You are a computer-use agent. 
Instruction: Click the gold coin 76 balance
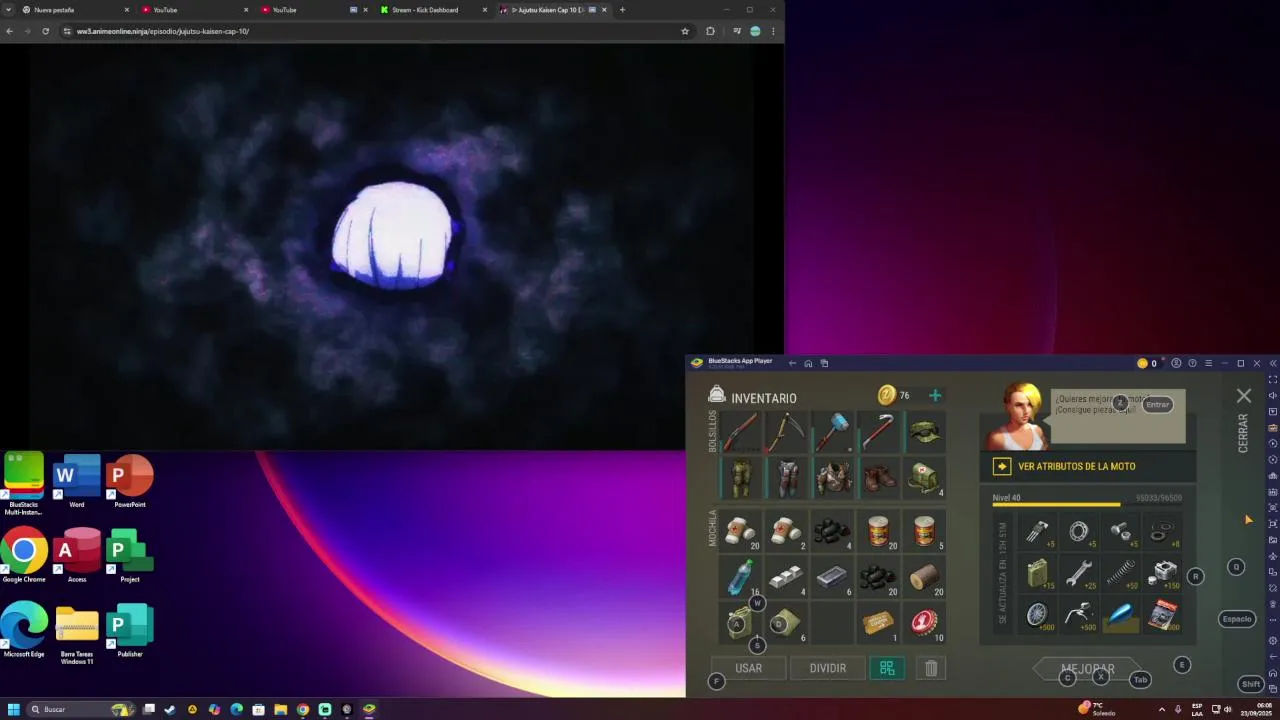point(894,395)
